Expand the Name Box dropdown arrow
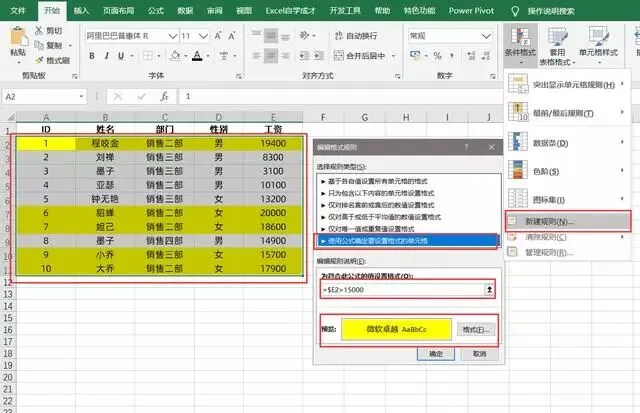Image resolution: width=640 pixels, height=413 pixels. click(x=81, y=96)
